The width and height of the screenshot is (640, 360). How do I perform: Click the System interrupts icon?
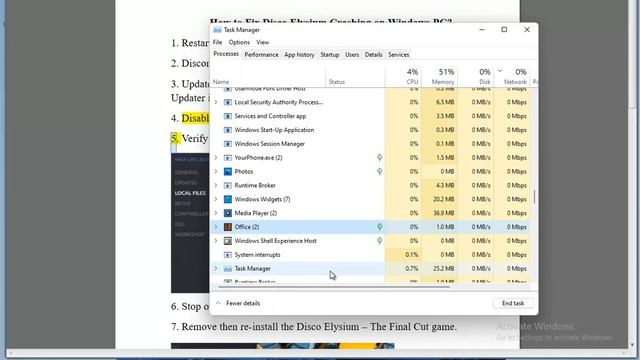point(228,255)
